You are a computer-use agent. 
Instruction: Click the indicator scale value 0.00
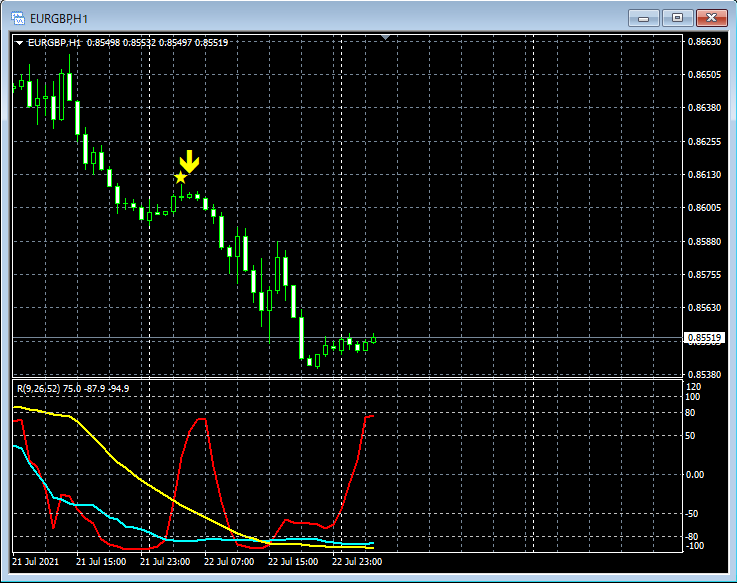point(695,474)
